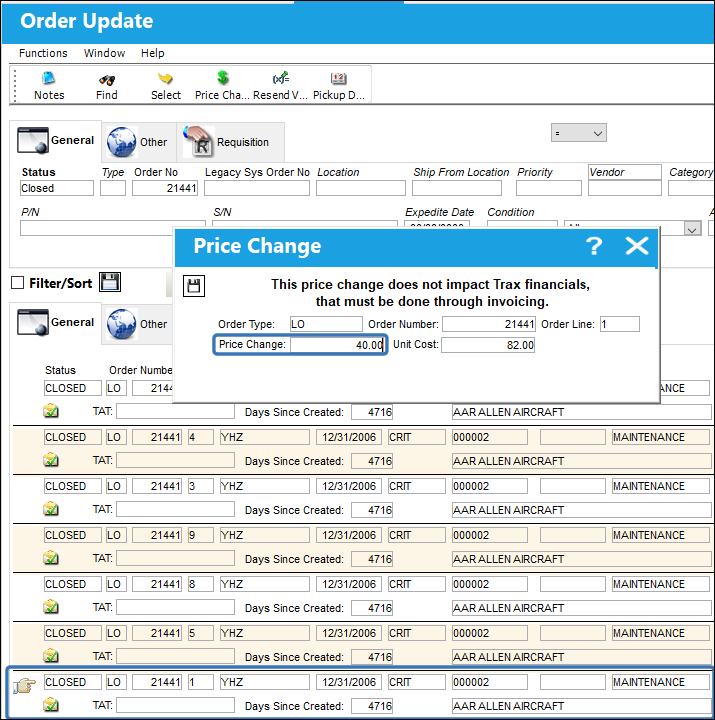Viewport: 715px width, 720px height.
Task: Click the Find binoculars icon
Action: pos(107,80)
